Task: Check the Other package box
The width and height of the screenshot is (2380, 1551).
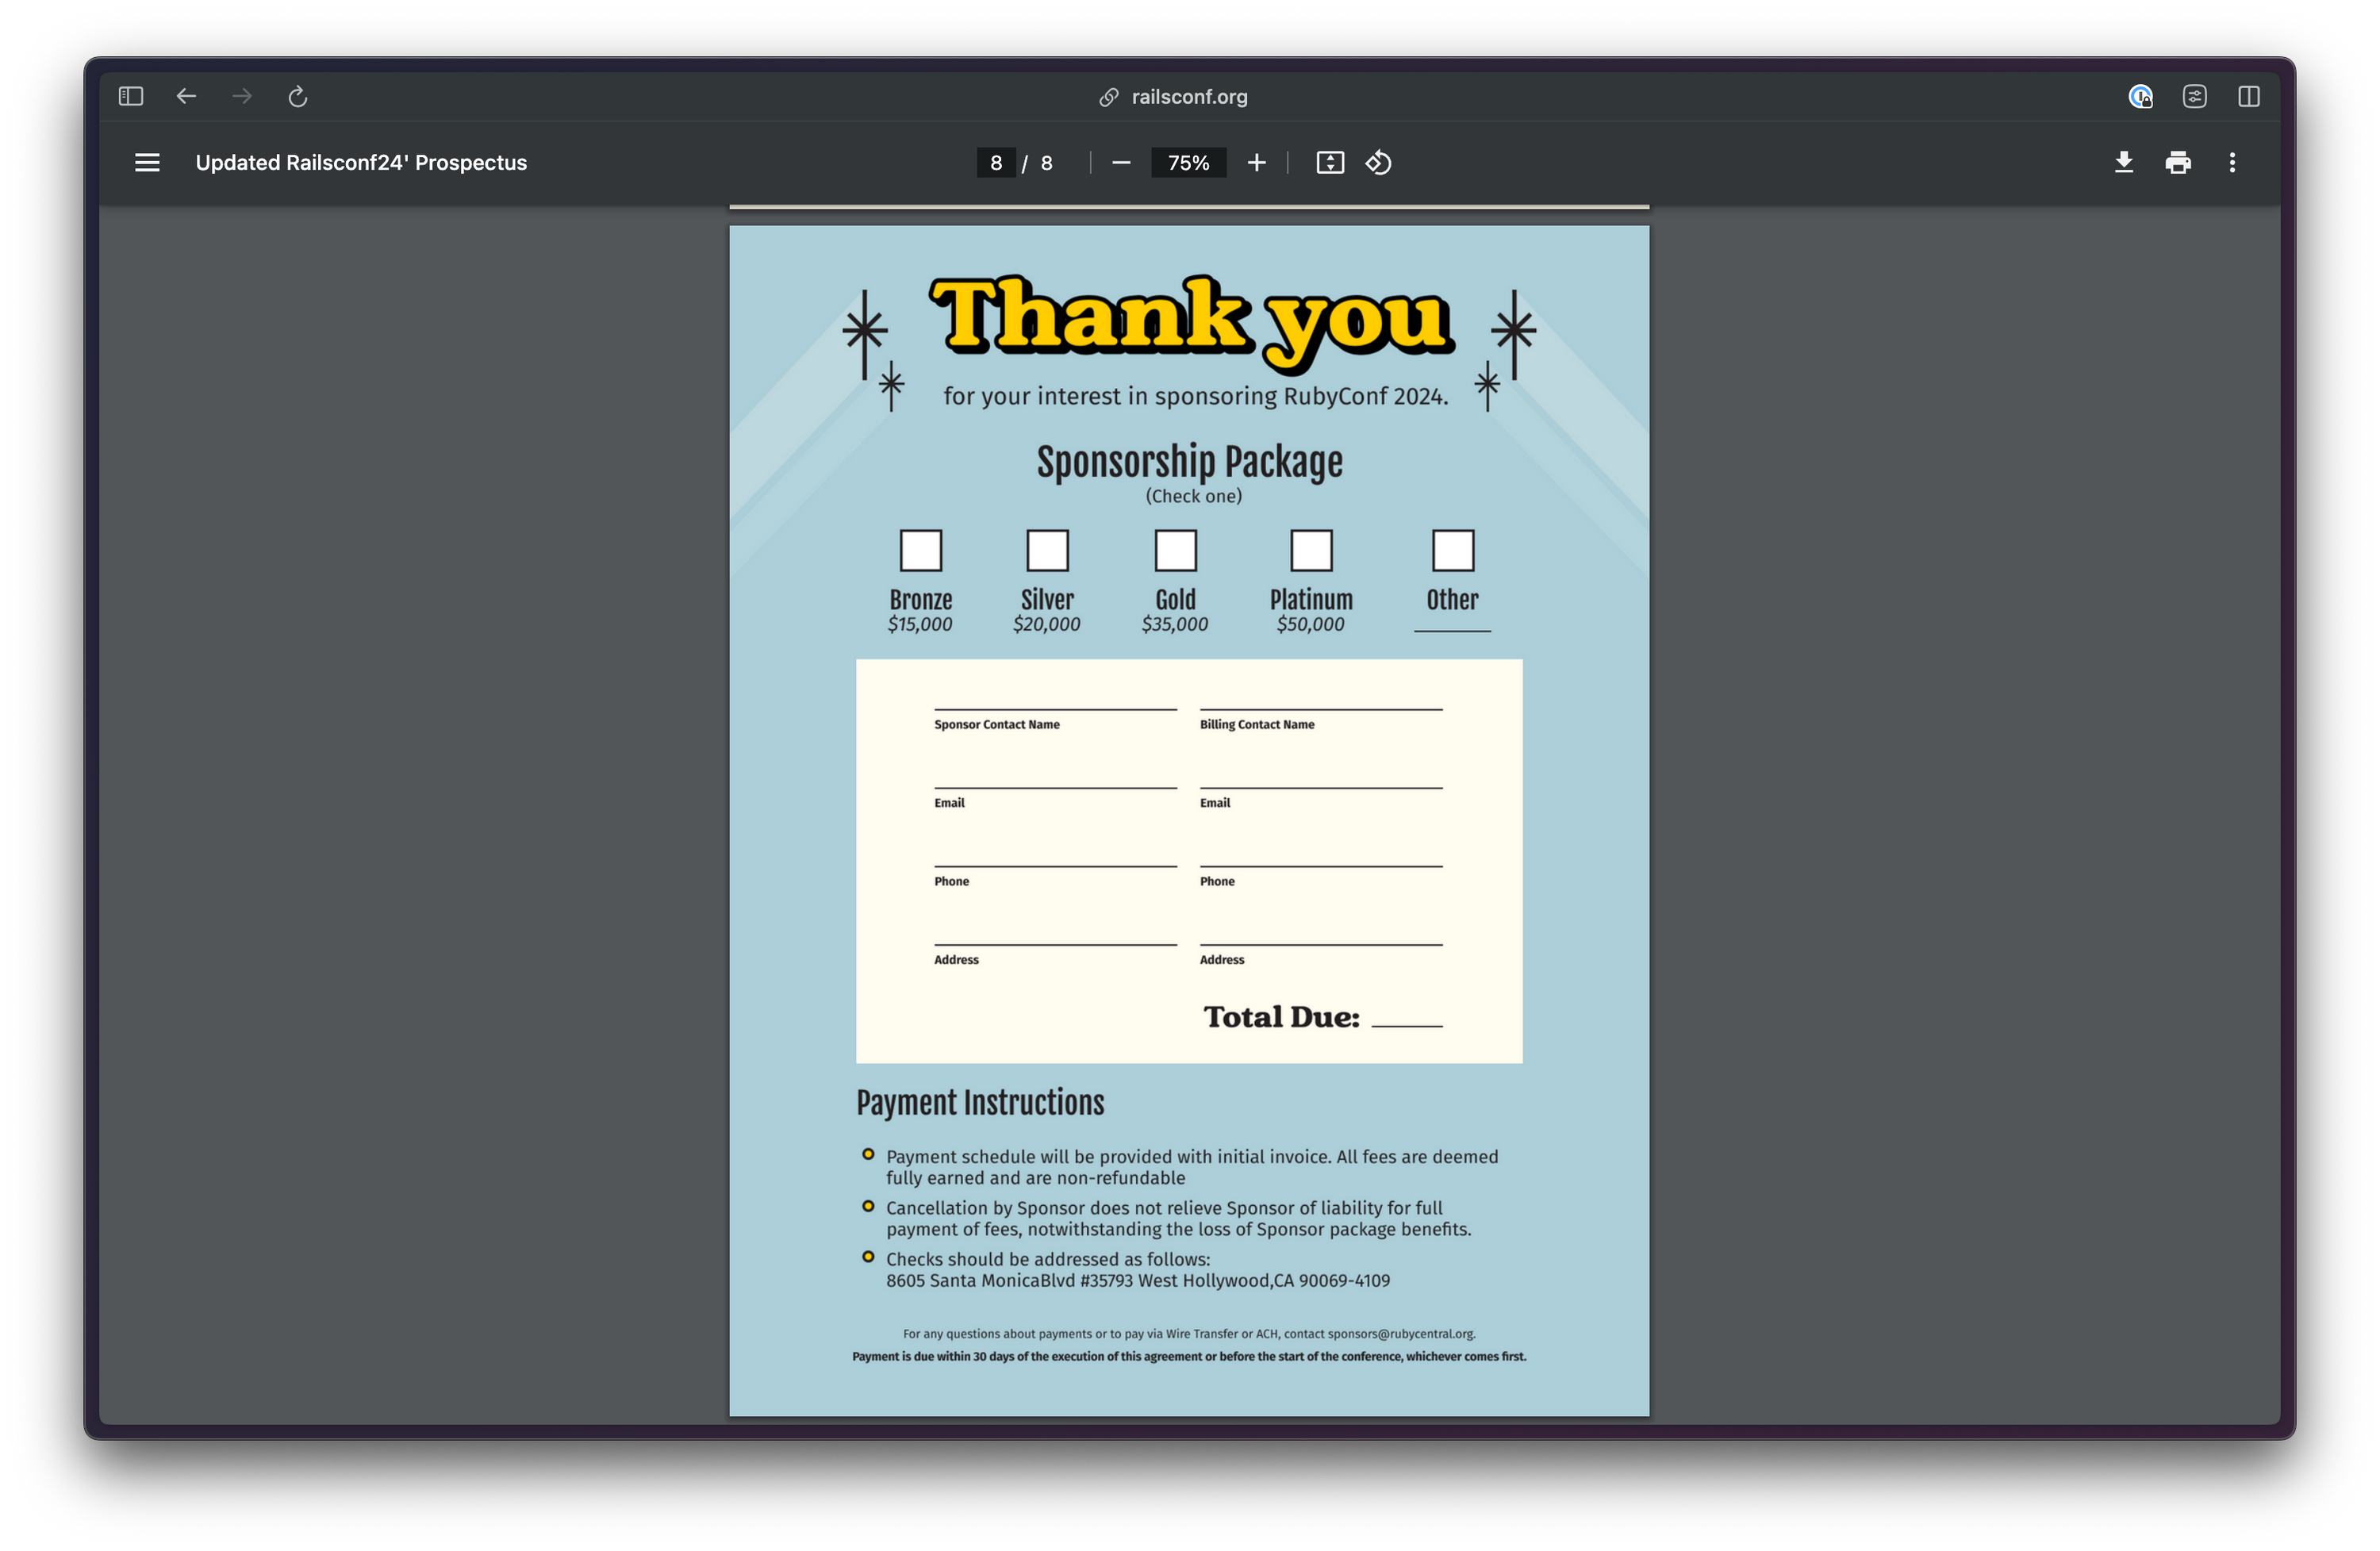Action: [1453, 550]
